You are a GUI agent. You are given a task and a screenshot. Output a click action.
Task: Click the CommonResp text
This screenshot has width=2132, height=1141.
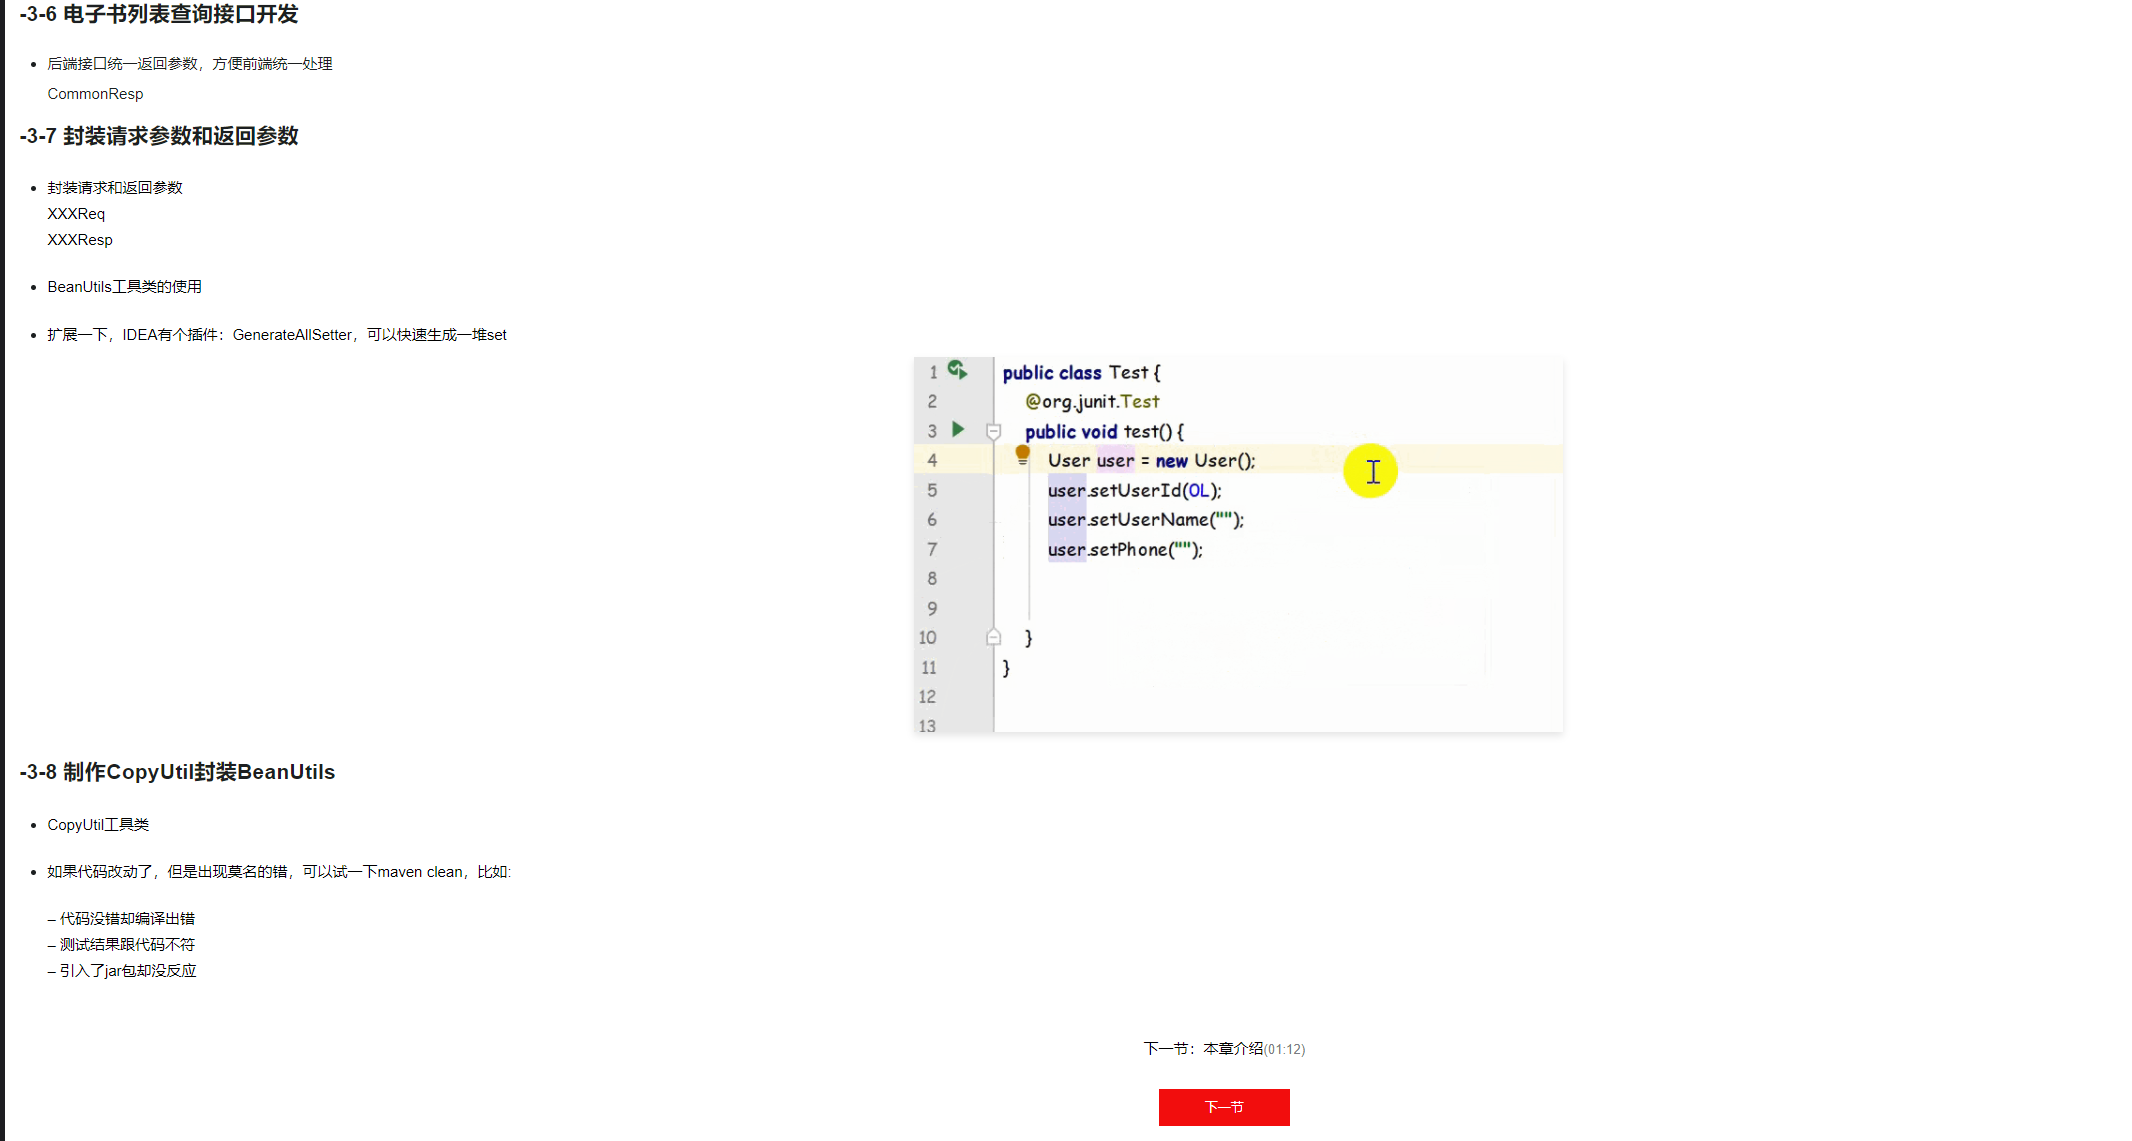pos(95,94)
